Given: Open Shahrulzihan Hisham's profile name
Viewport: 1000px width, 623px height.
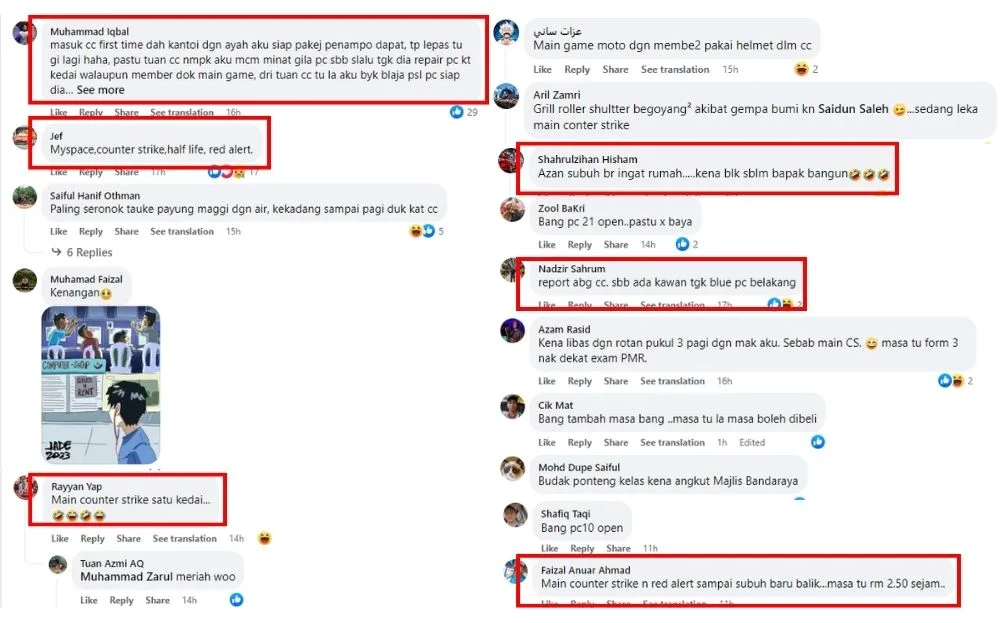Looking at the screenshot, I should [588, 159].
